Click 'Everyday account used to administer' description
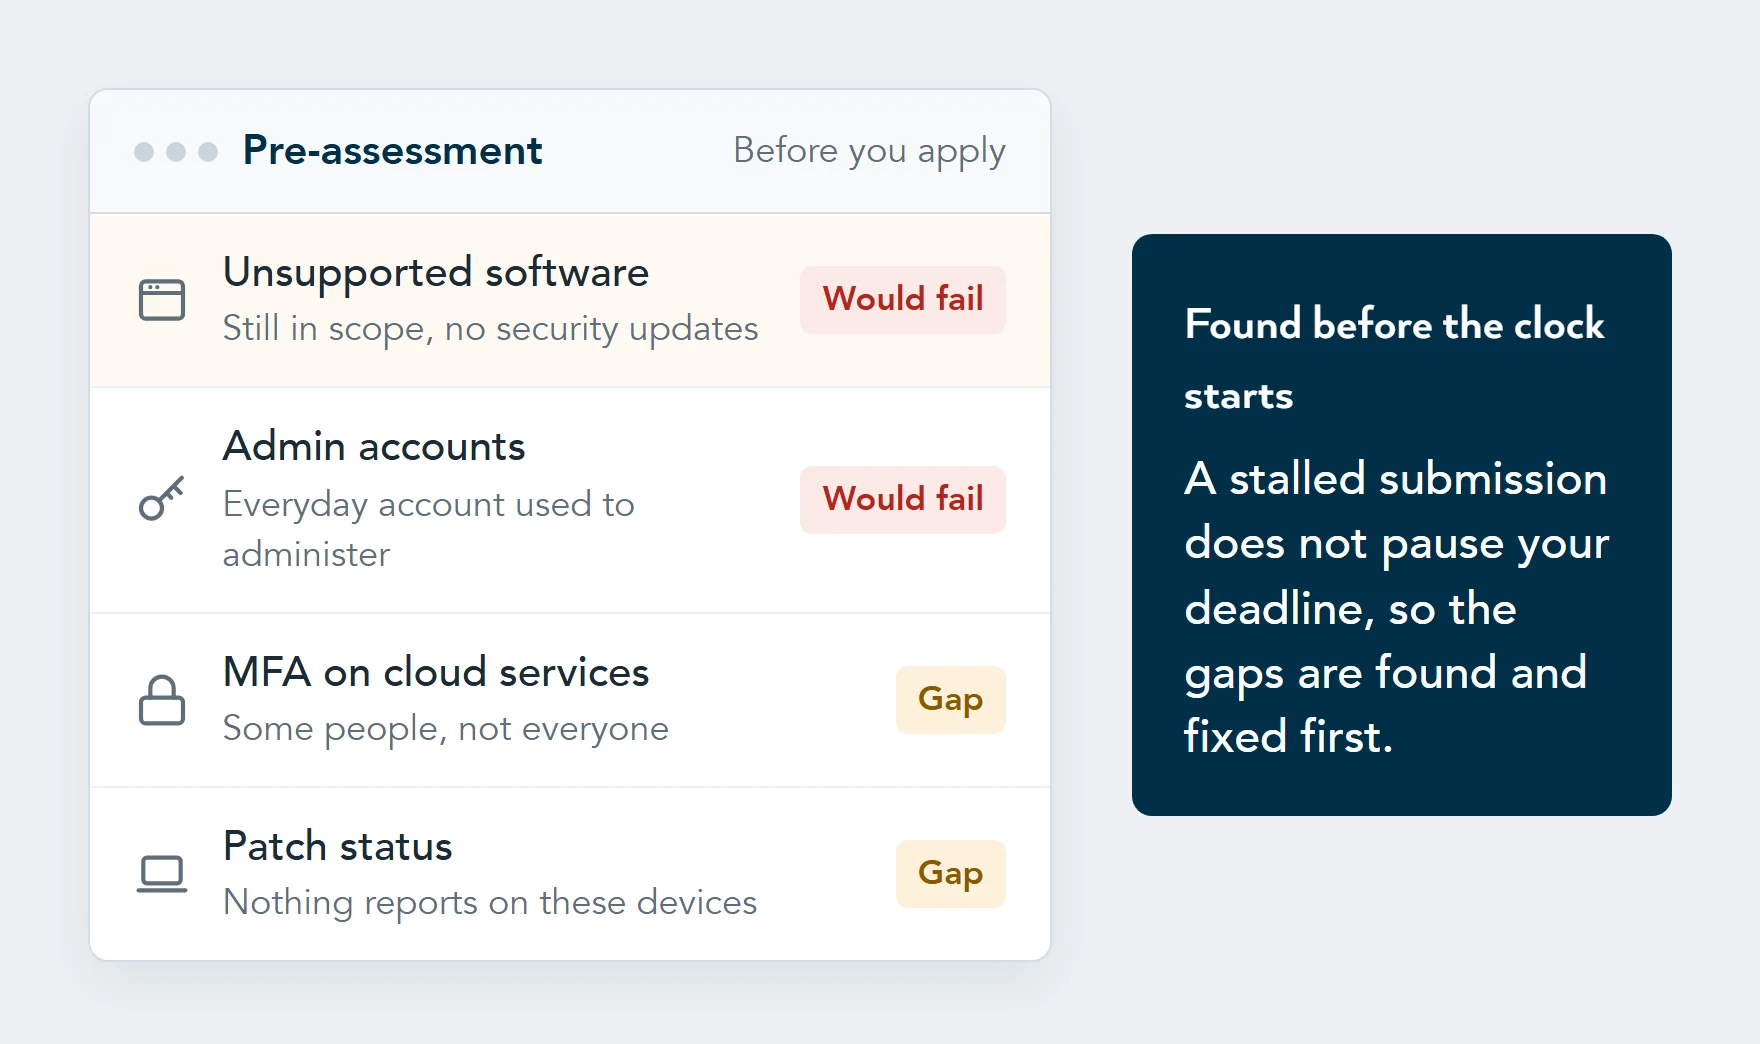1760x1044 pixels. (x=429, y=529)
